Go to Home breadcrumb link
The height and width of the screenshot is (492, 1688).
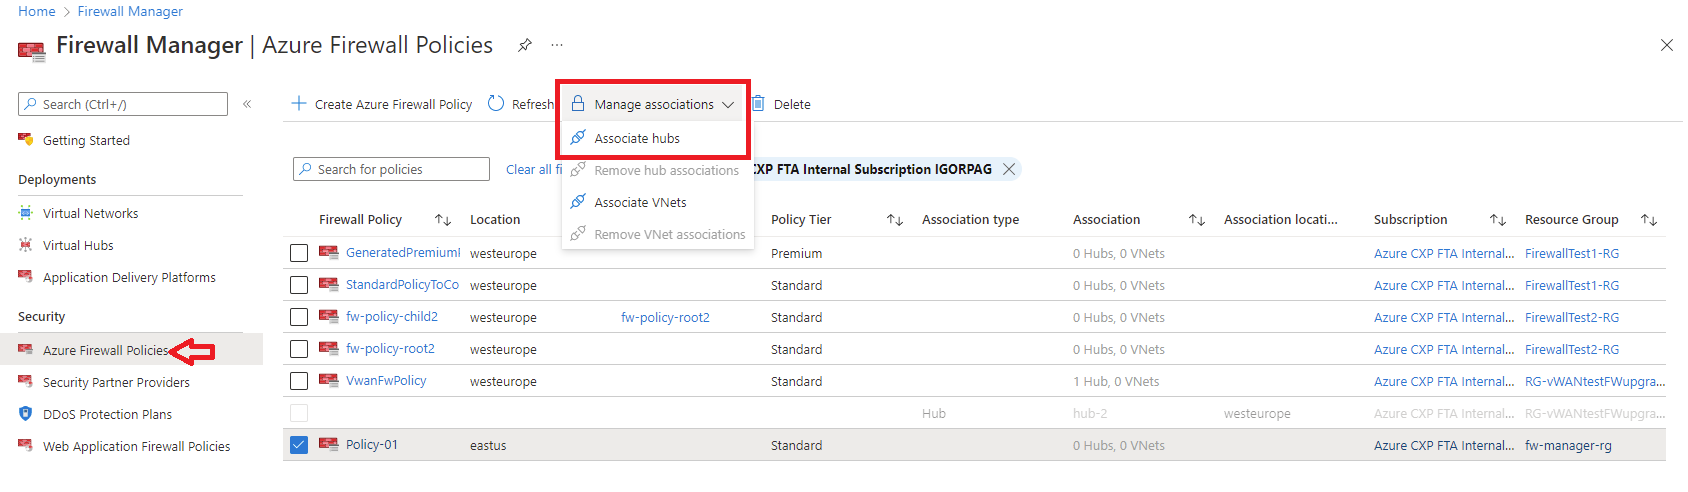pyautogui.click(x=37, y=11)
